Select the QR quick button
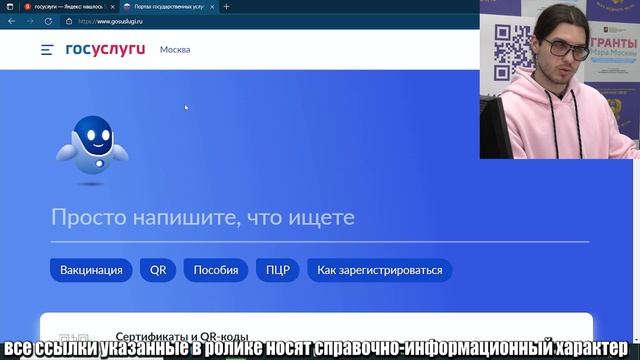Viewport: 640px width, 360px height. (158, 270)
